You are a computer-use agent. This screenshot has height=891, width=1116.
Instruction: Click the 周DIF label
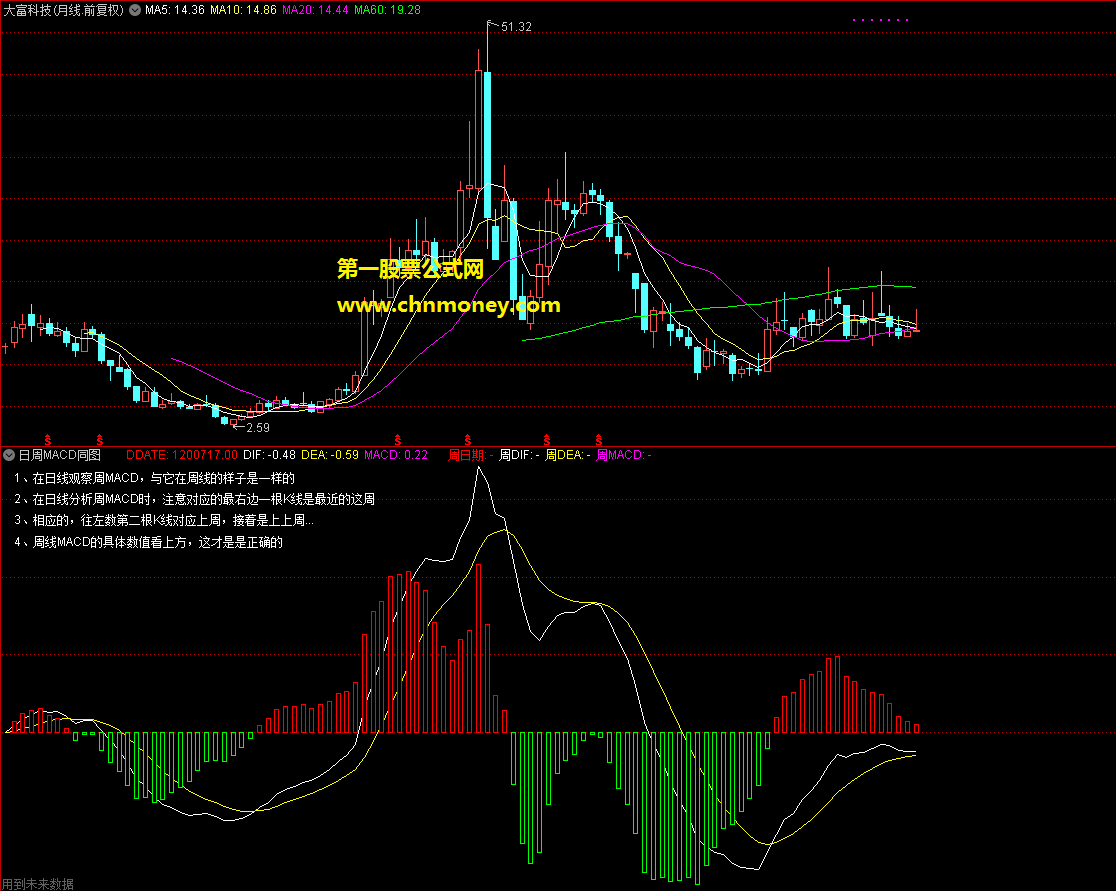[x=519, y=455]
